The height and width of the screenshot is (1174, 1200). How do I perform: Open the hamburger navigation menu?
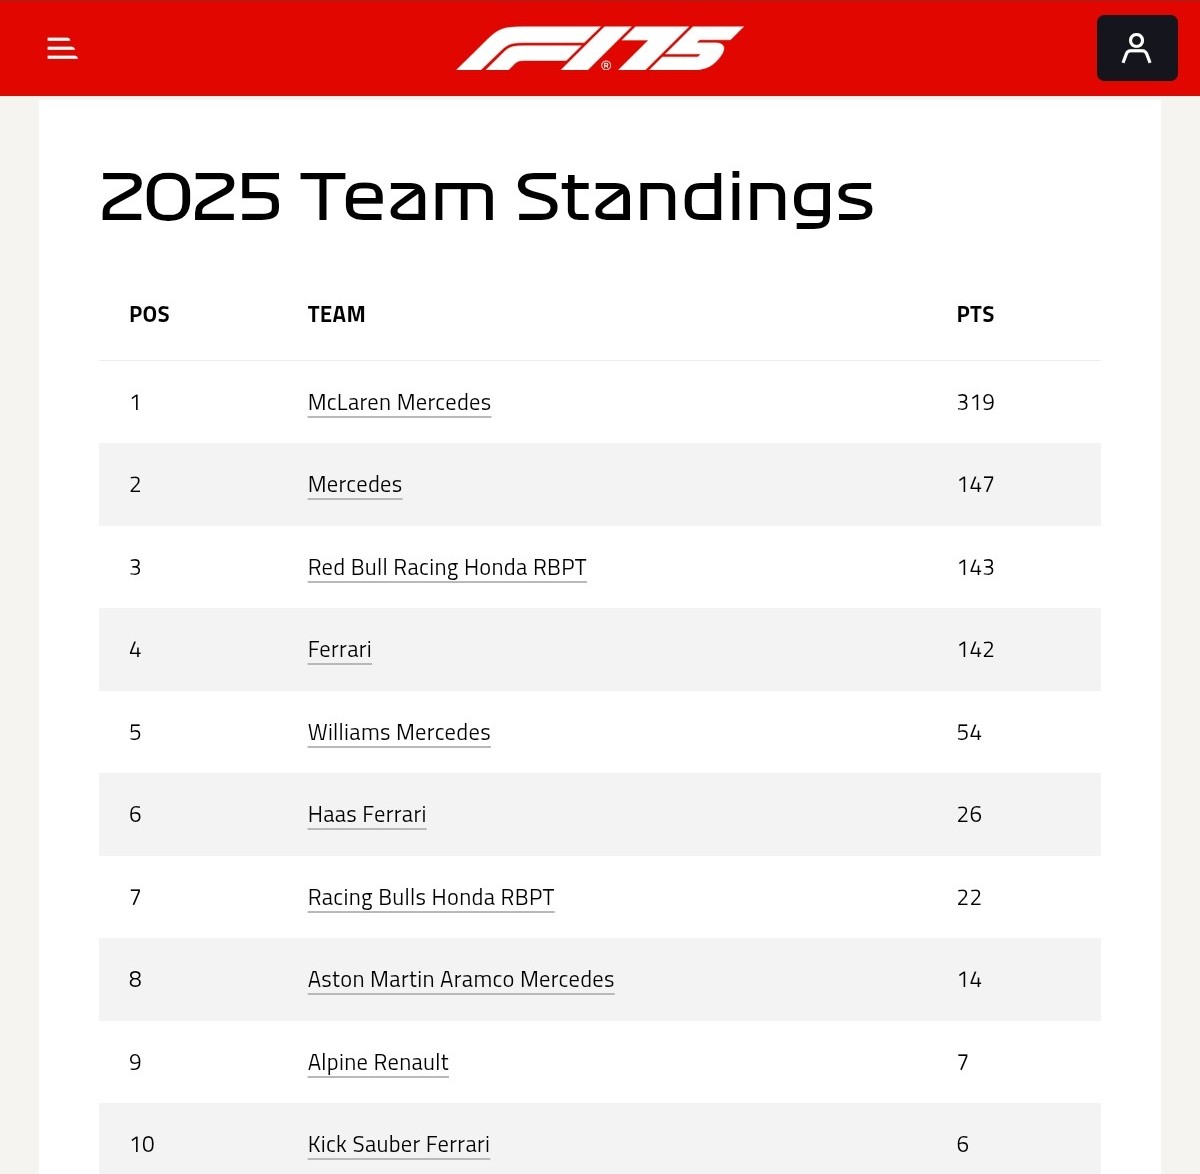pos(62,48)
